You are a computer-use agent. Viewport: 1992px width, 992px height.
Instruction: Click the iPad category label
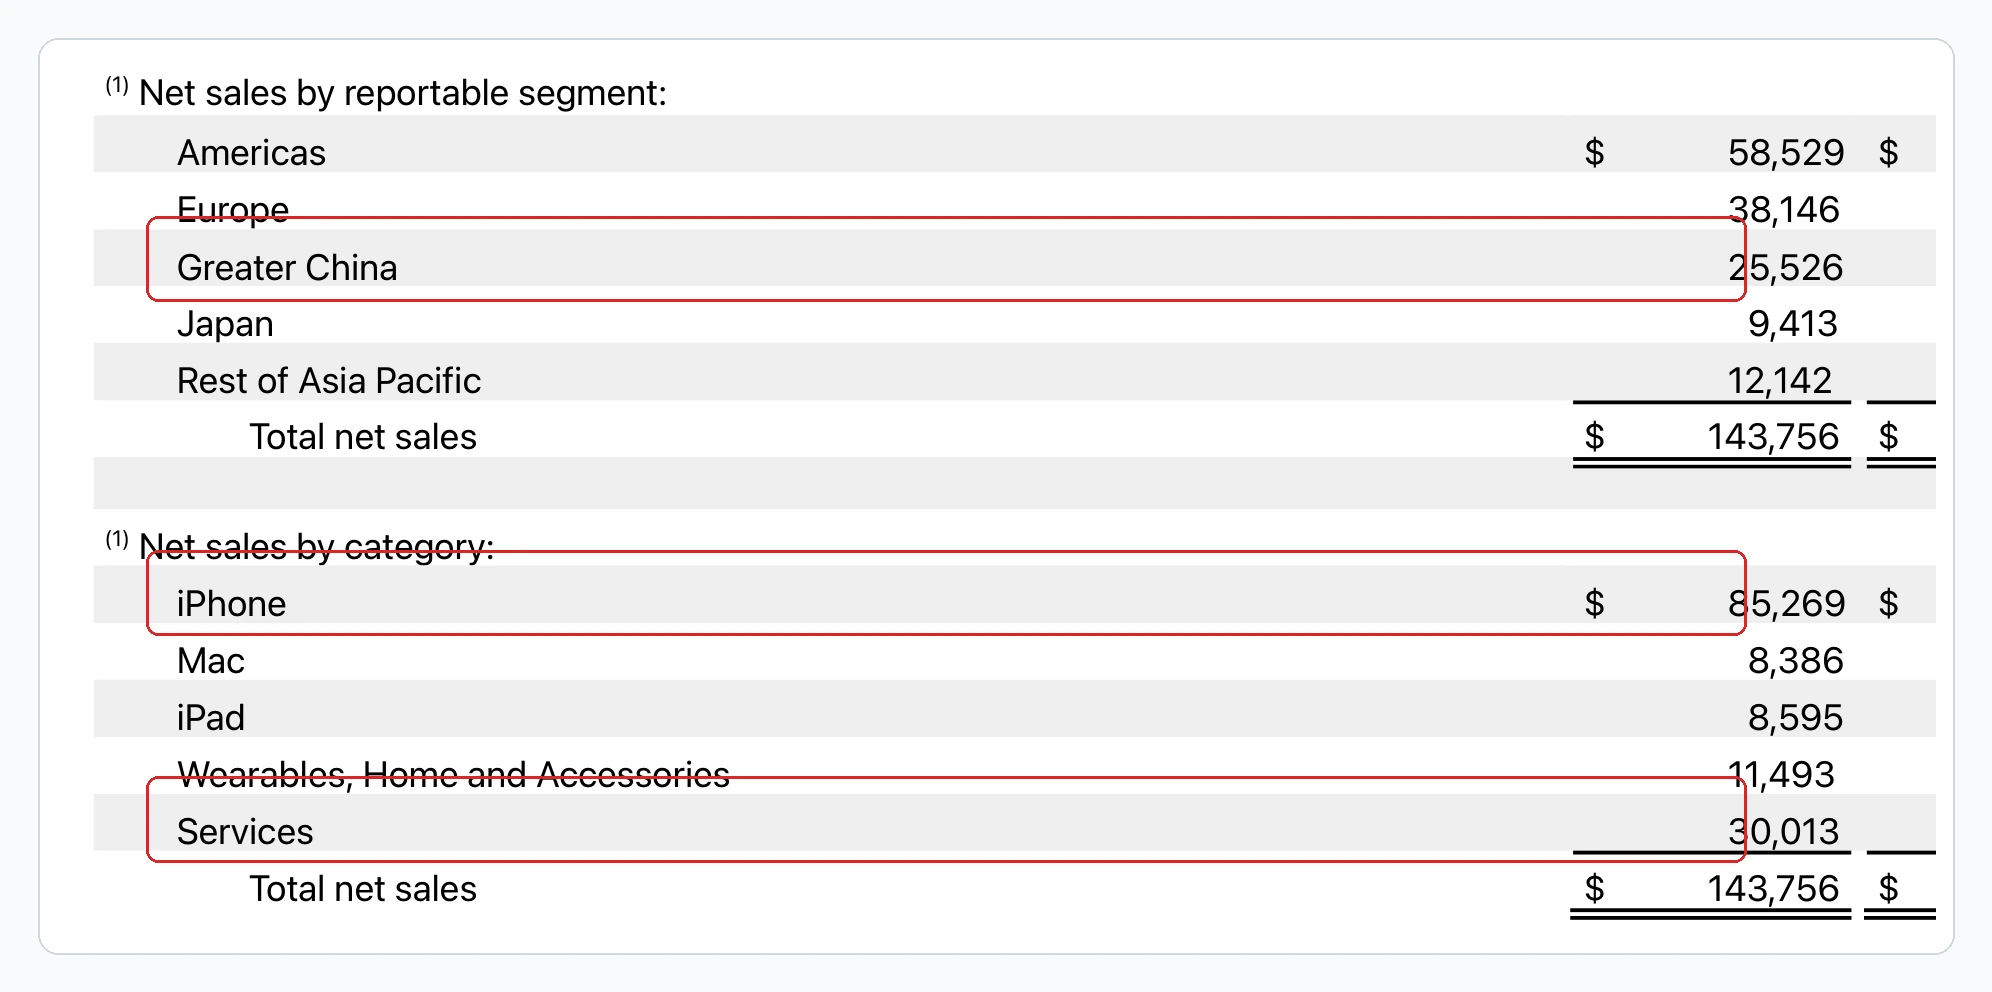(x=210, y=718)
